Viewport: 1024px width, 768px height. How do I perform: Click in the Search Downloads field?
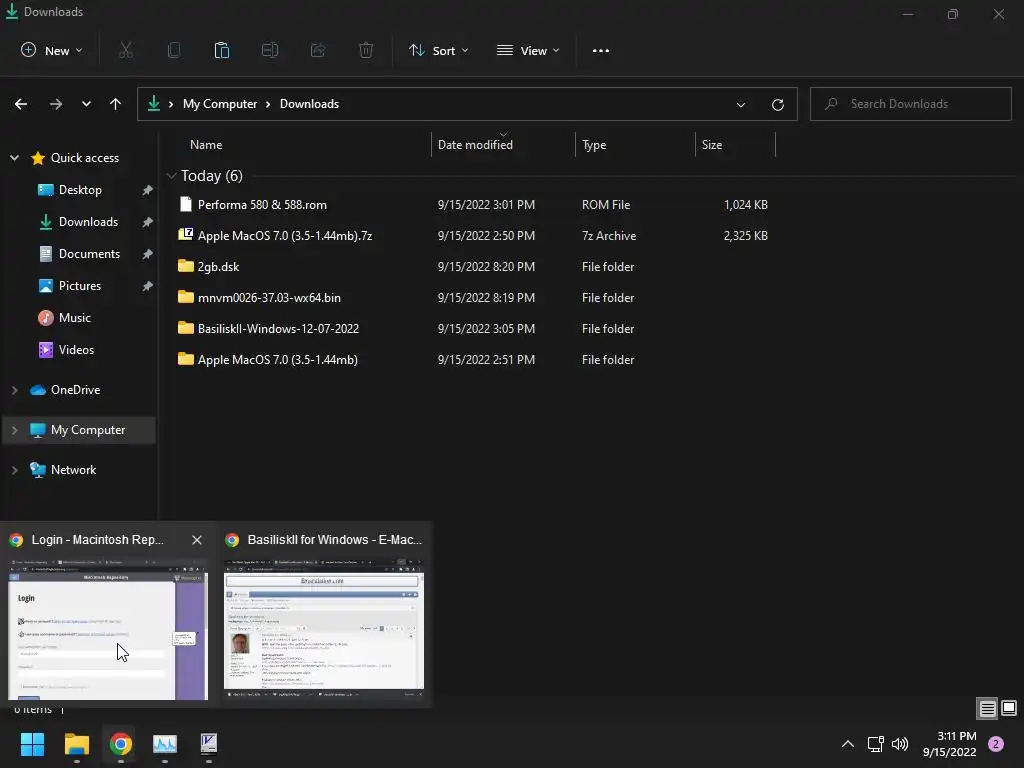click(911, 104)
